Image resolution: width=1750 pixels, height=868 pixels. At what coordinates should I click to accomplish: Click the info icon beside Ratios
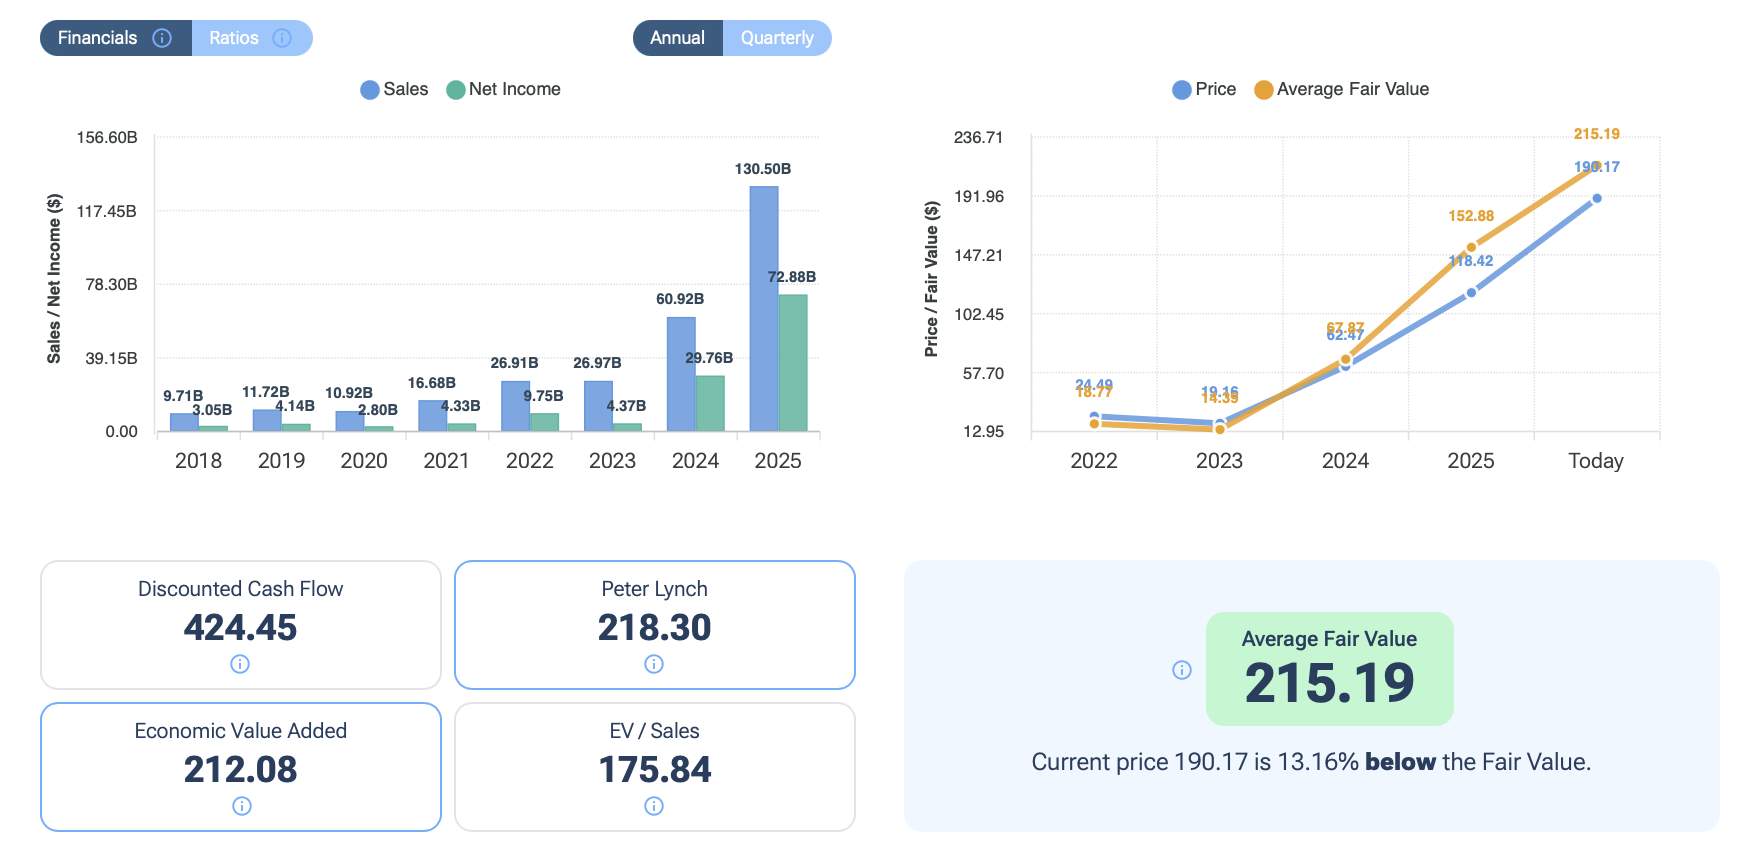[x=282, y=38]
